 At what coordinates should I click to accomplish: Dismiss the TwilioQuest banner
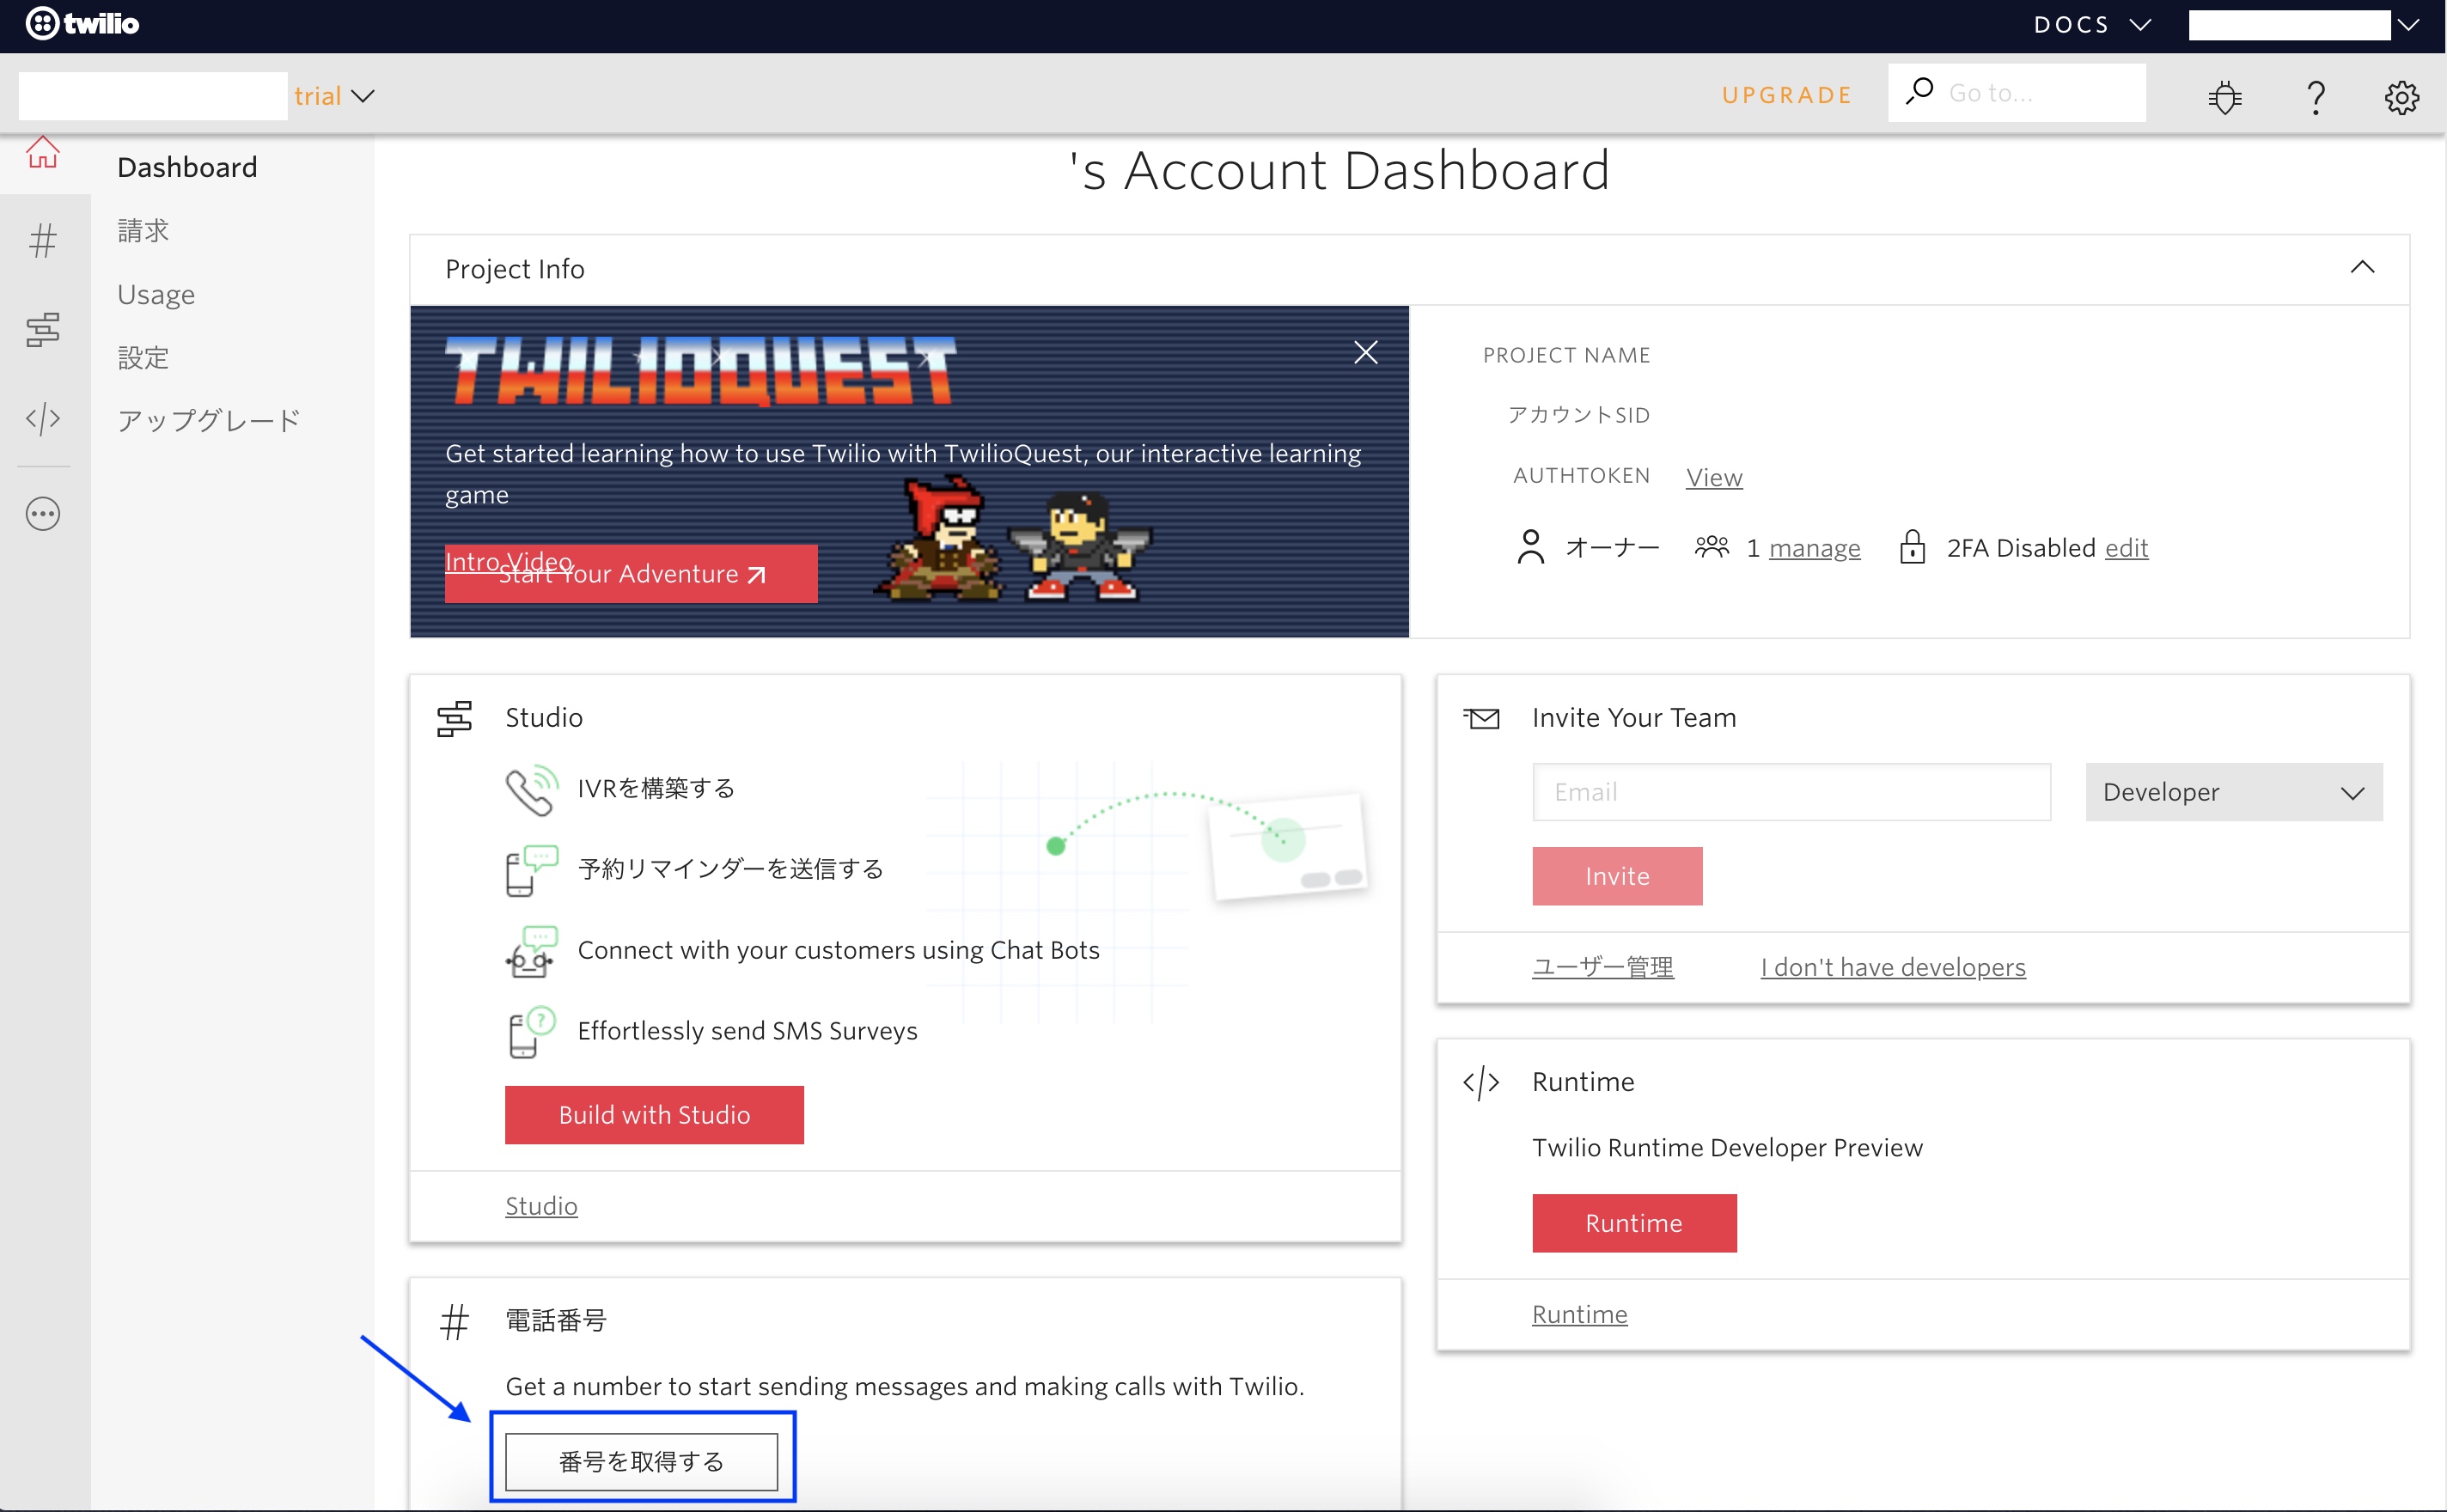1366,352
